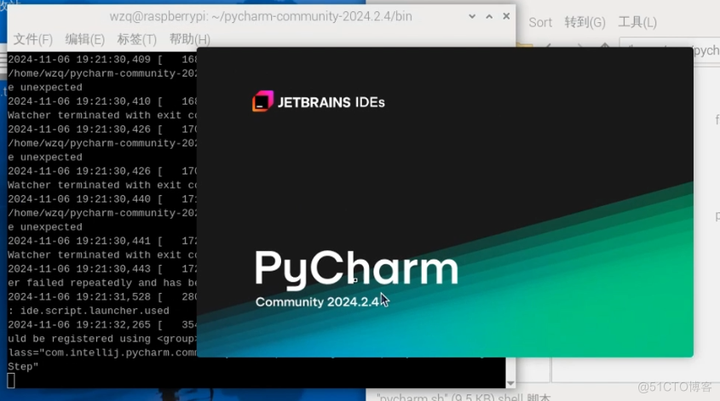Click the "Community 2024.2.4" version text
The height and width of the screenshot is (401, 720).
[317, 302]
